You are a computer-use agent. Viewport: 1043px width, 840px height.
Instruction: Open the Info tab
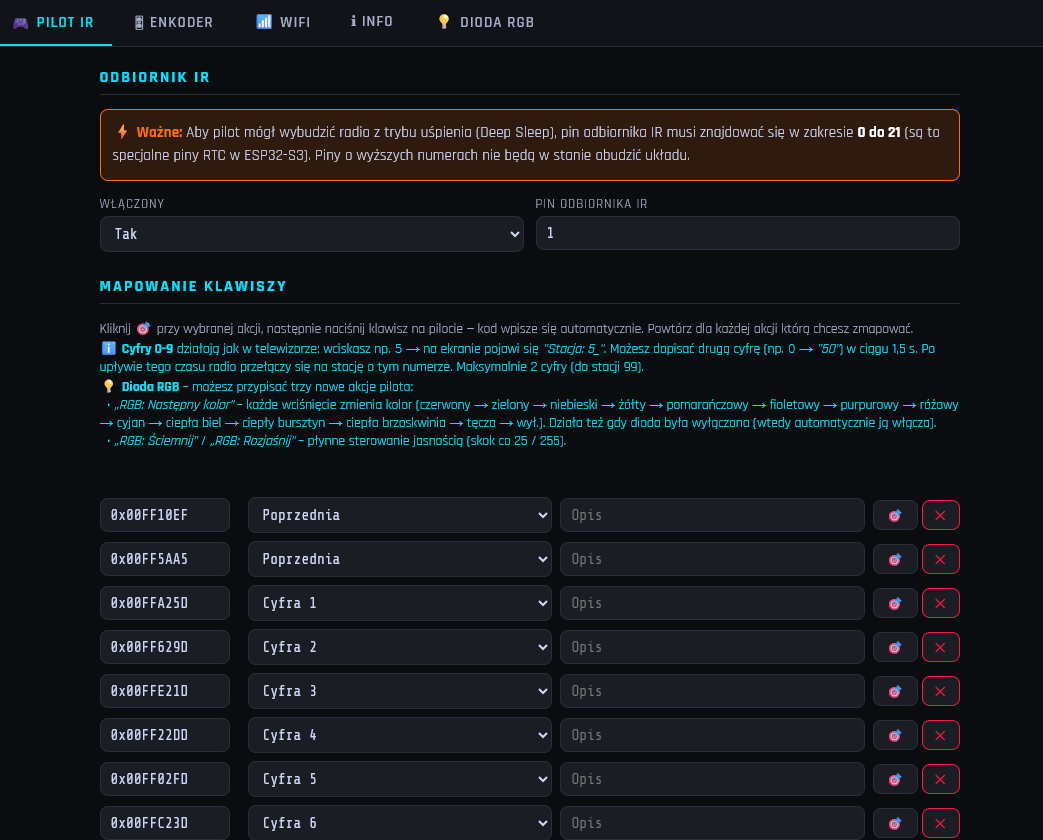[x=372, y=23]
